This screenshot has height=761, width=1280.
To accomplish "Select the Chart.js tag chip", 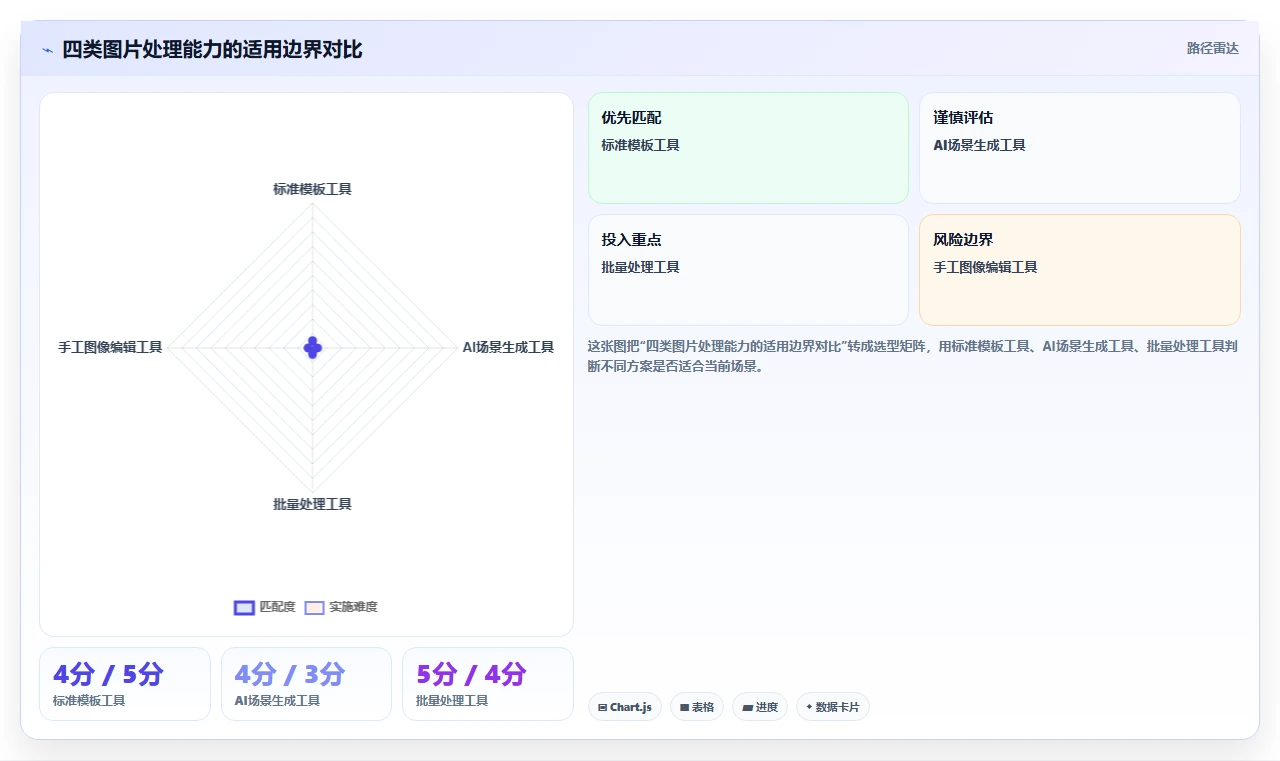I will click(x=625, y=707).
